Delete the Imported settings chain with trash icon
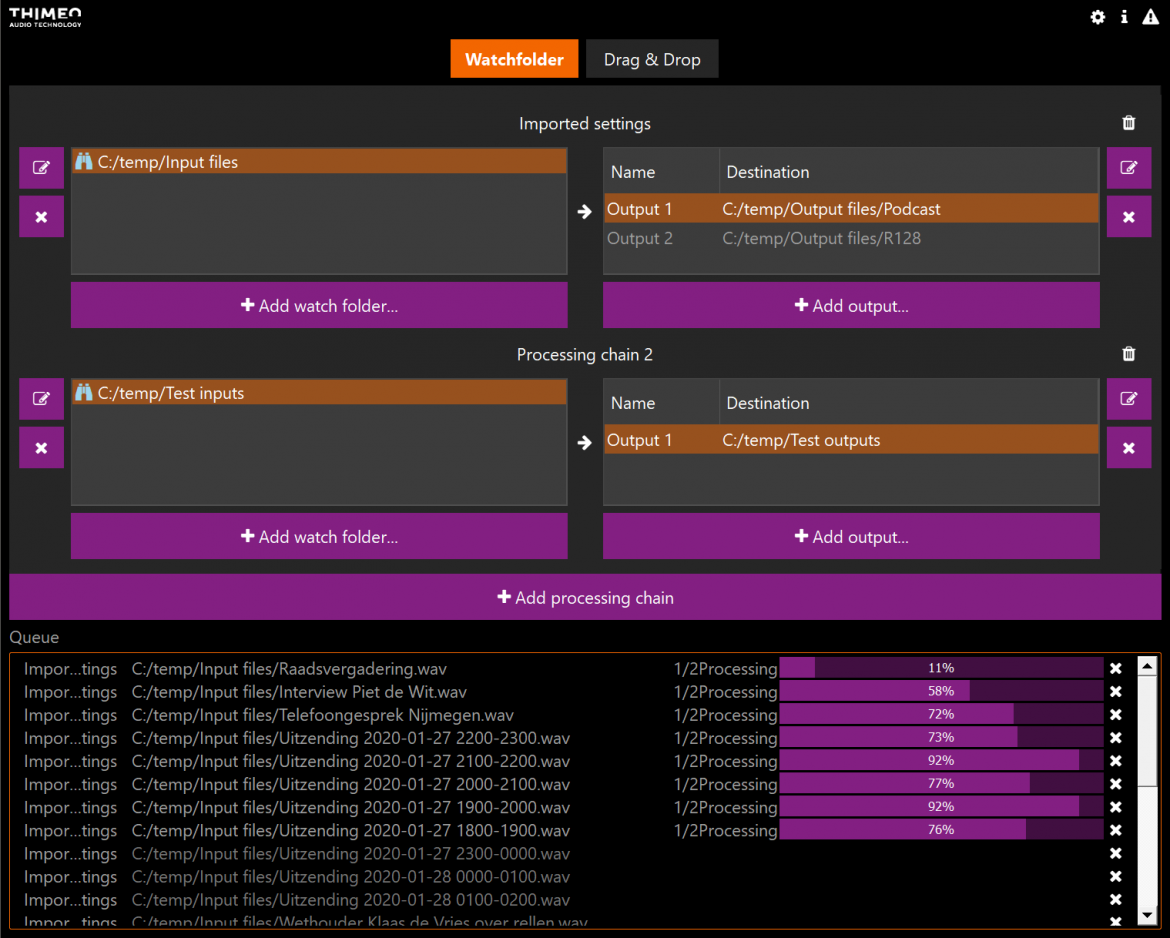Screen dimensions: 1170x938 pos(1129,123)
